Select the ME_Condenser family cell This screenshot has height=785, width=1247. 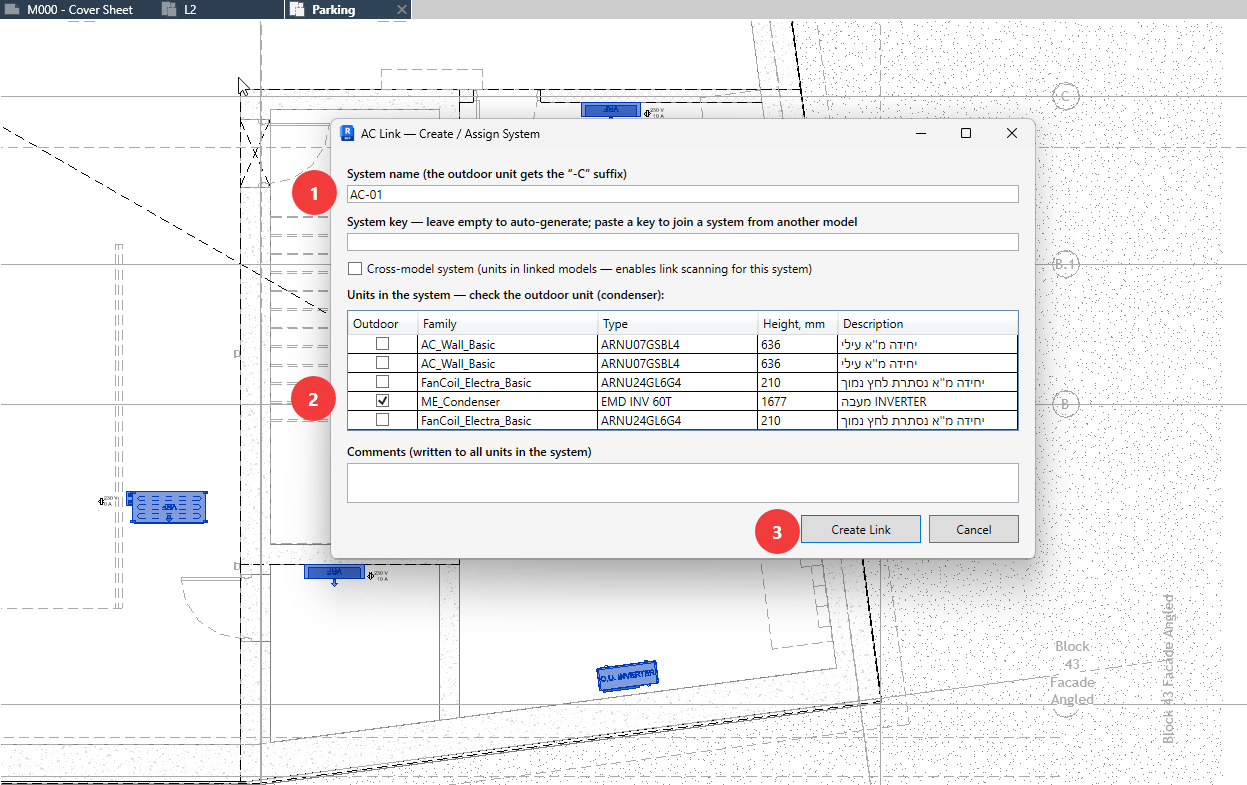coord(507,401)
